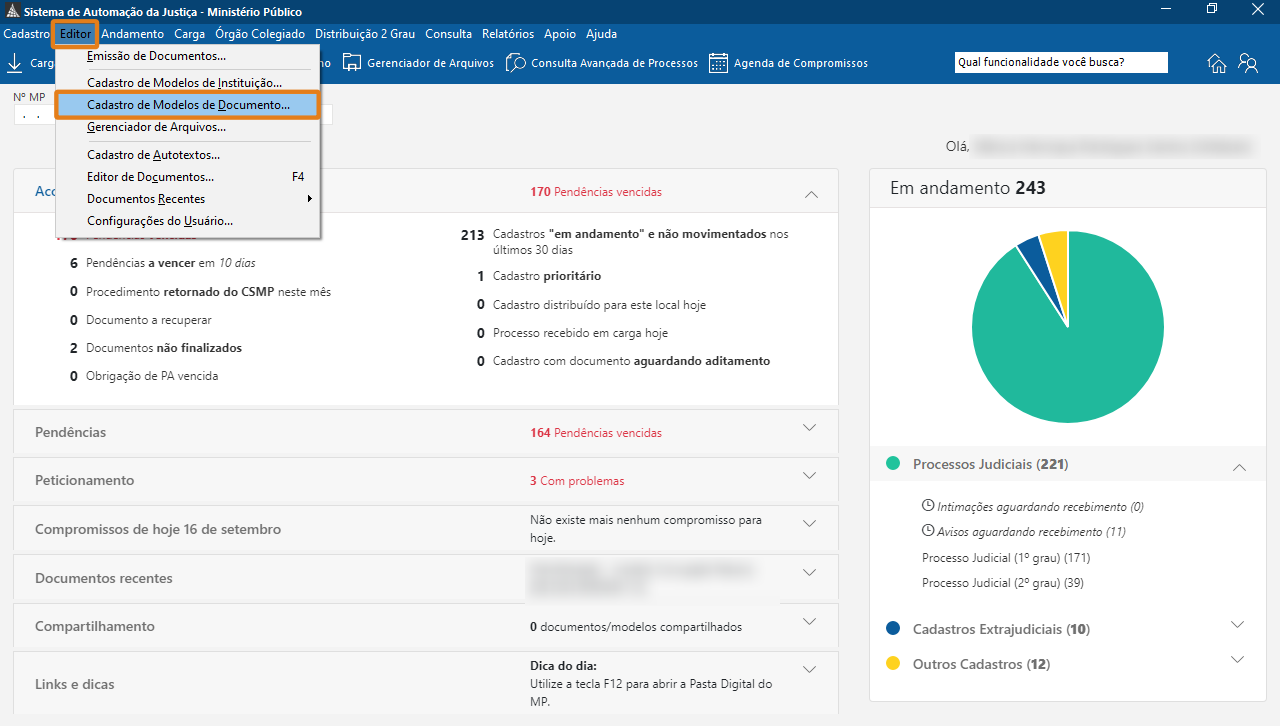Expand the Compartilhamento section
This screenshot has height=726, width=1280.
click(x=810, y=621)
